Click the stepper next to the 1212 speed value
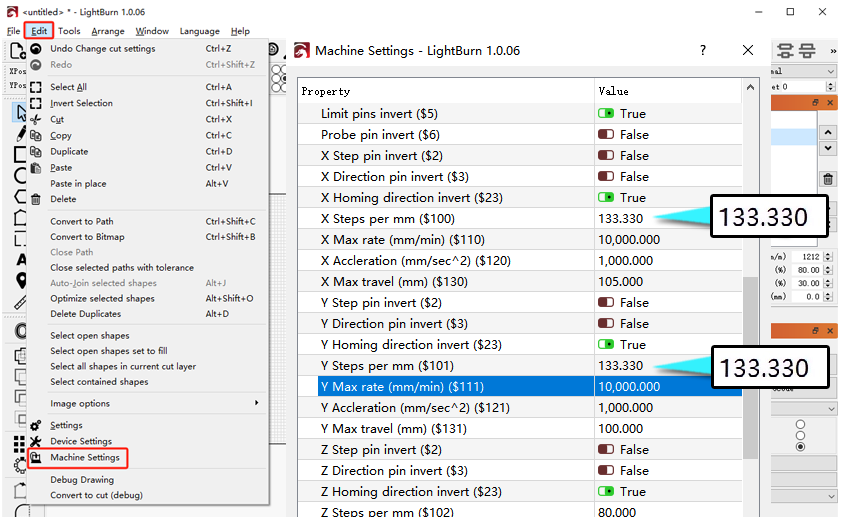Image resolution: width=842 pixels, height=517 pixels. click(828, 257)
